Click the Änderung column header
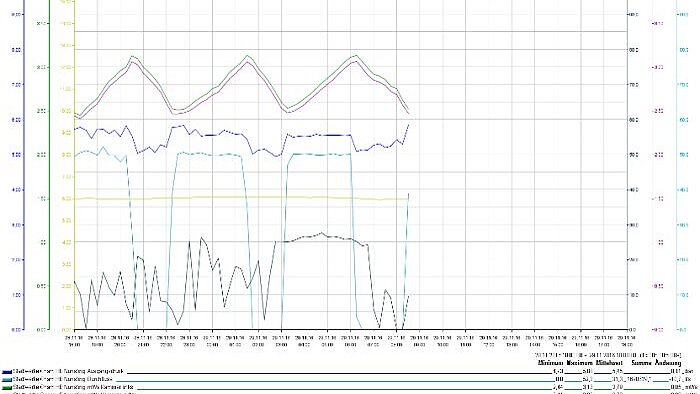The height and width of the screenshot is (394, 700). pyautogui.click(x=668, y=363)
